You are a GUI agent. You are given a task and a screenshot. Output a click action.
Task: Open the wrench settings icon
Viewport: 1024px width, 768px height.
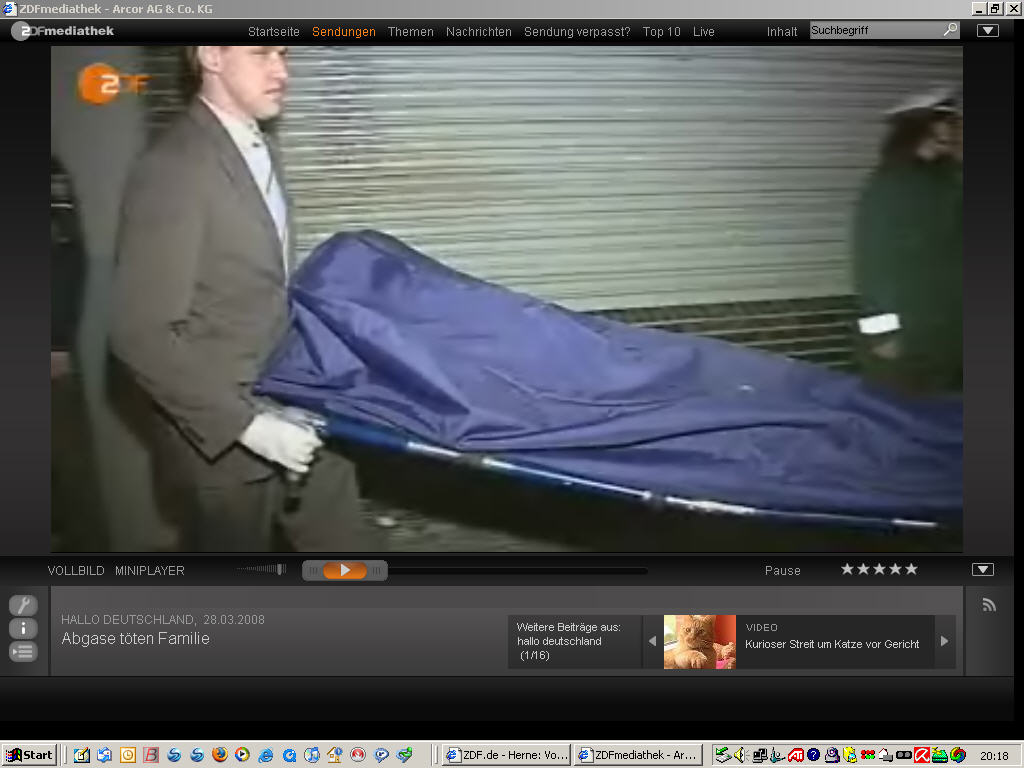pos(23,605)
